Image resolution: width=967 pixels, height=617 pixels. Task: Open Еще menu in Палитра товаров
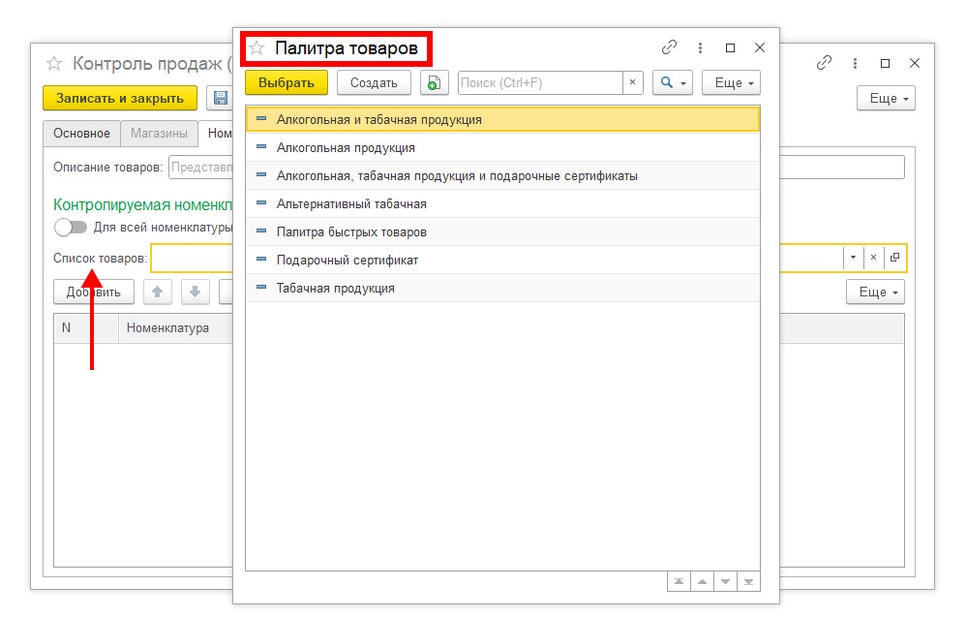click(731, 83)
